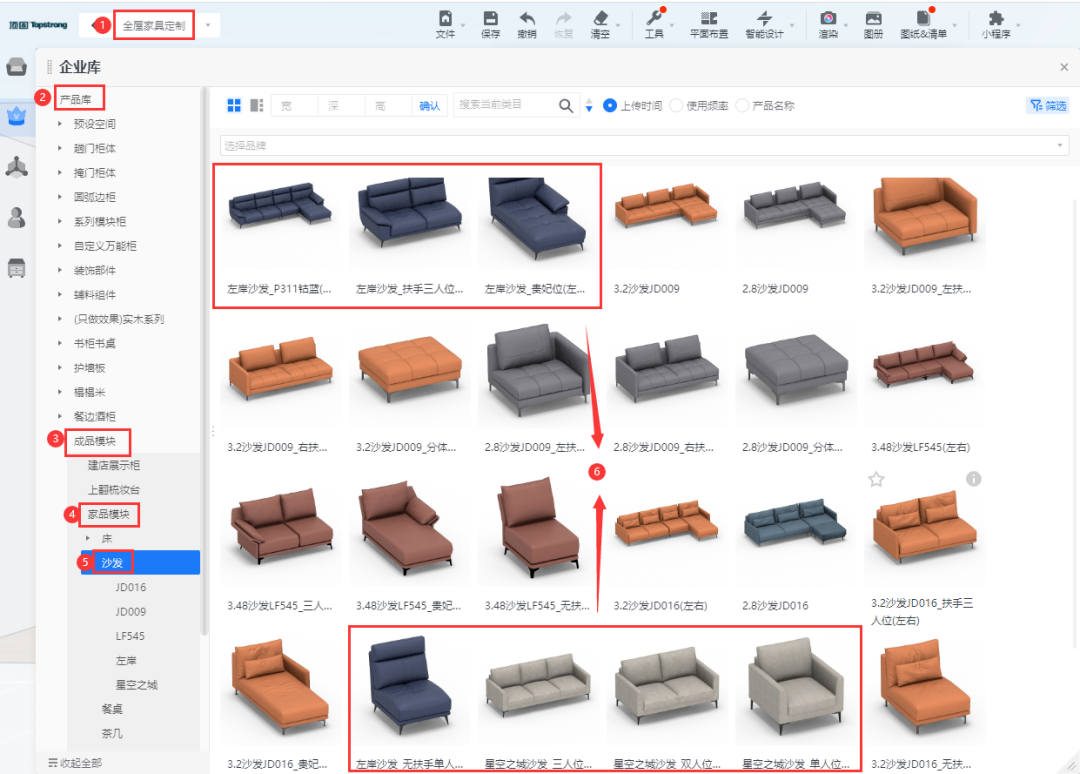Expand the 预设空间 tree node
The width and height of the screenshot is (1080, 774).
click(x=60, y=124)
